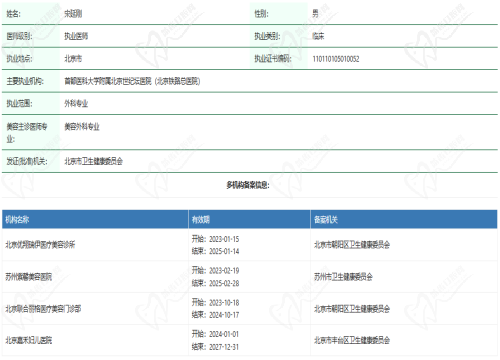Select 朝阳区卫生健康委员会 in the 2023-10-18 row
Screen dimensions: 500x360
pyautogui.click(x=352, y=309)
